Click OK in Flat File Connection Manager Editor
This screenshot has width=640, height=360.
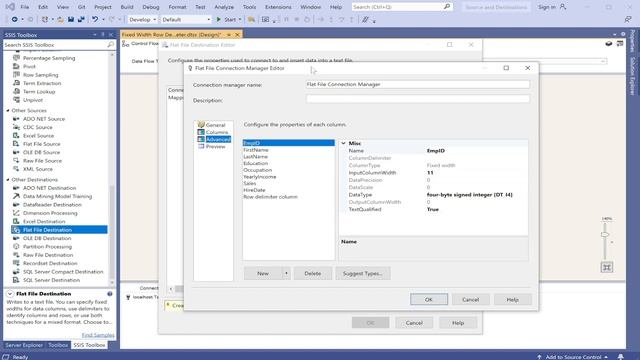tap(429, 299)
